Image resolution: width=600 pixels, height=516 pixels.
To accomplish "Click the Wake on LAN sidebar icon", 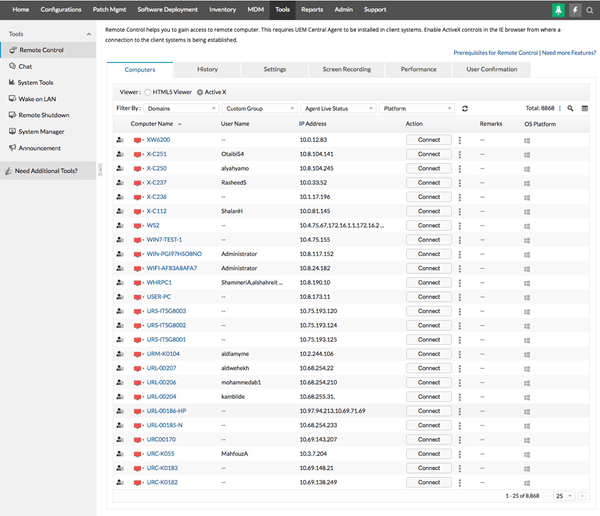I will coord(11,99).
